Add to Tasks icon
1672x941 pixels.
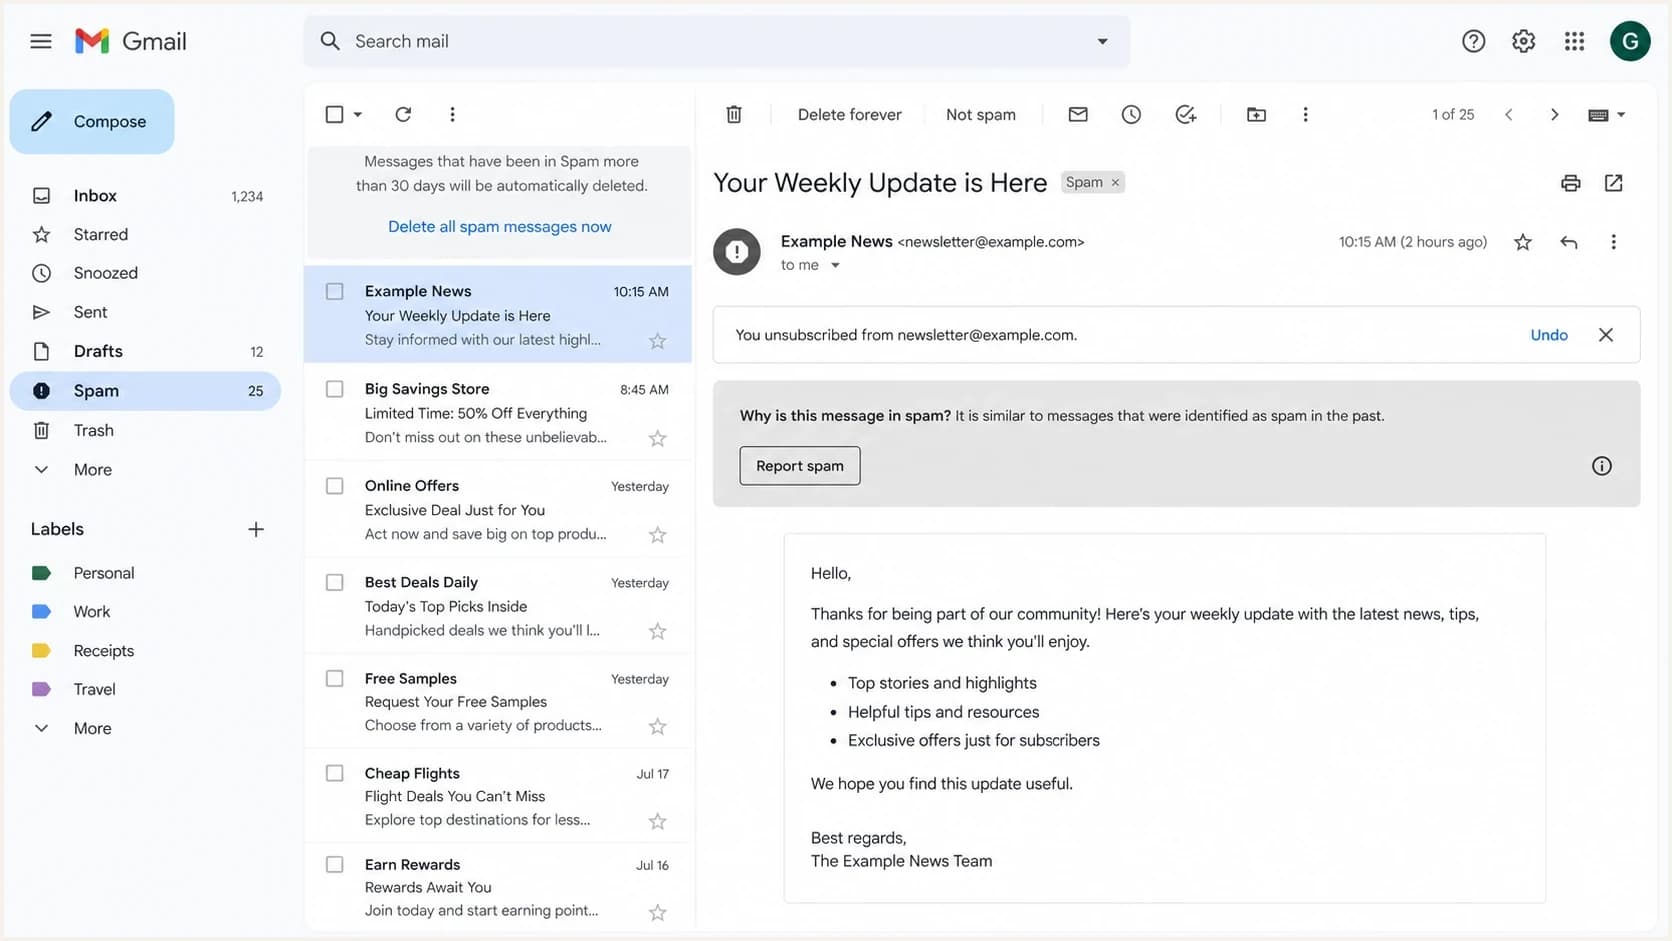pyautogui.click(x=1185, y=114)
